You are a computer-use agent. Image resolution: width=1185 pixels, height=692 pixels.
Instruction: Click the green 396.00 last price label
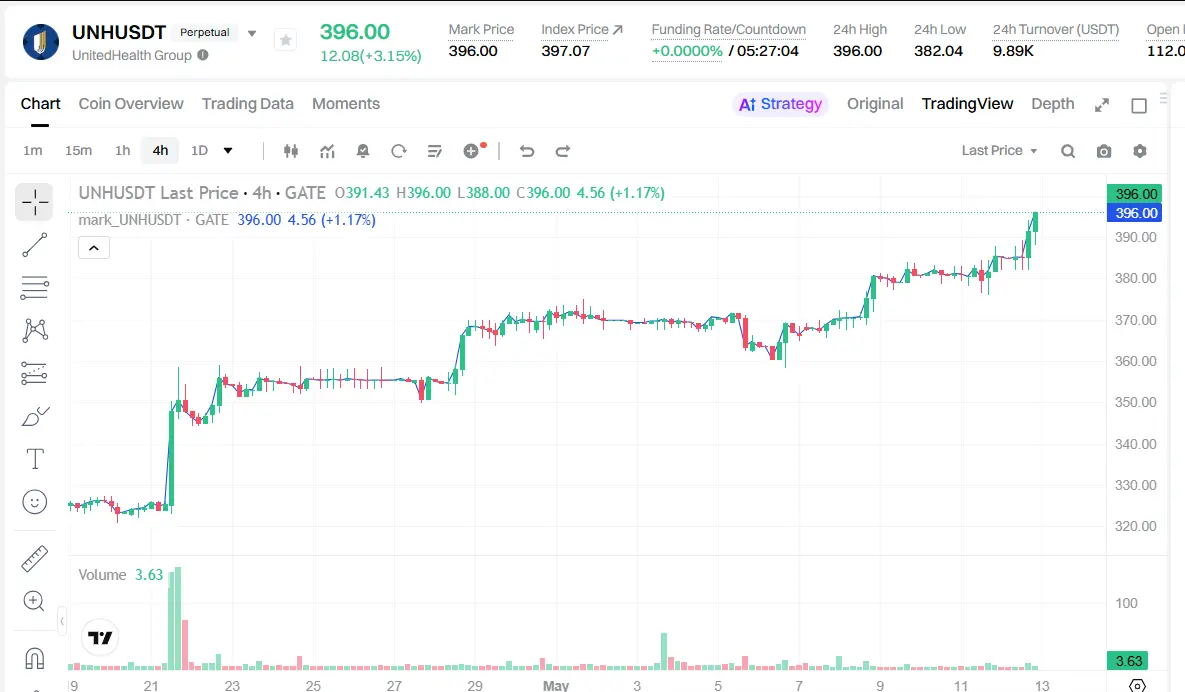[x=1135, y=194]
